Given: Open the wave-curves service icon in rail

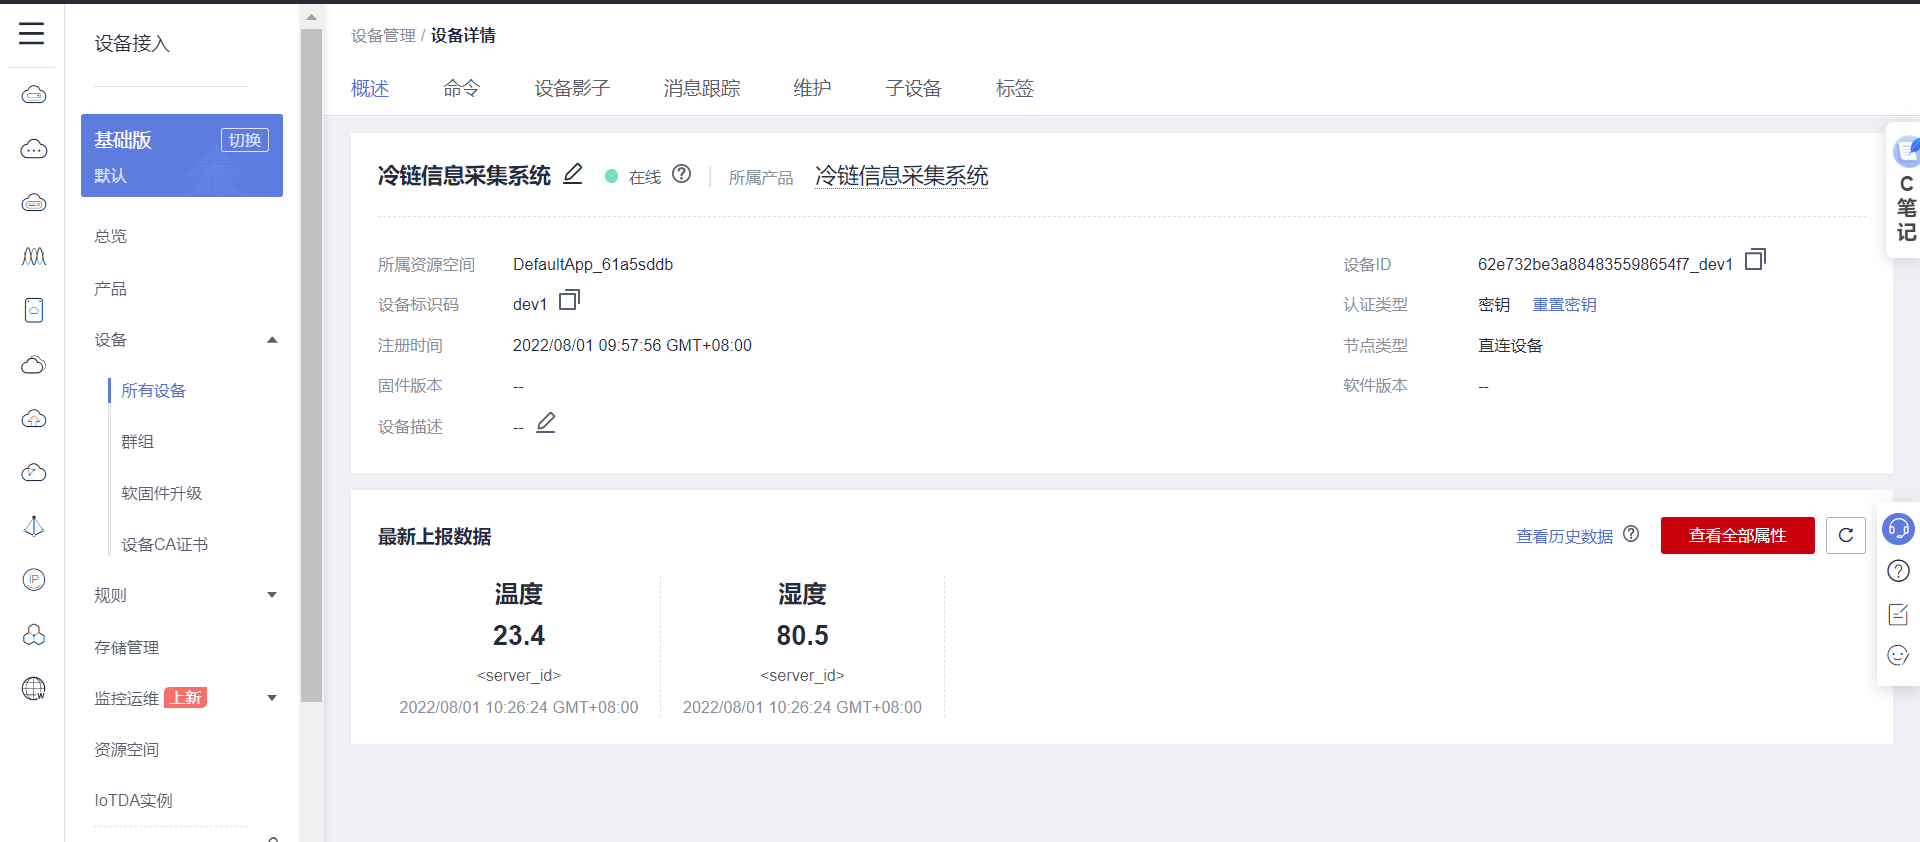Looking at the screenshot, I should [x=34, y=257].
